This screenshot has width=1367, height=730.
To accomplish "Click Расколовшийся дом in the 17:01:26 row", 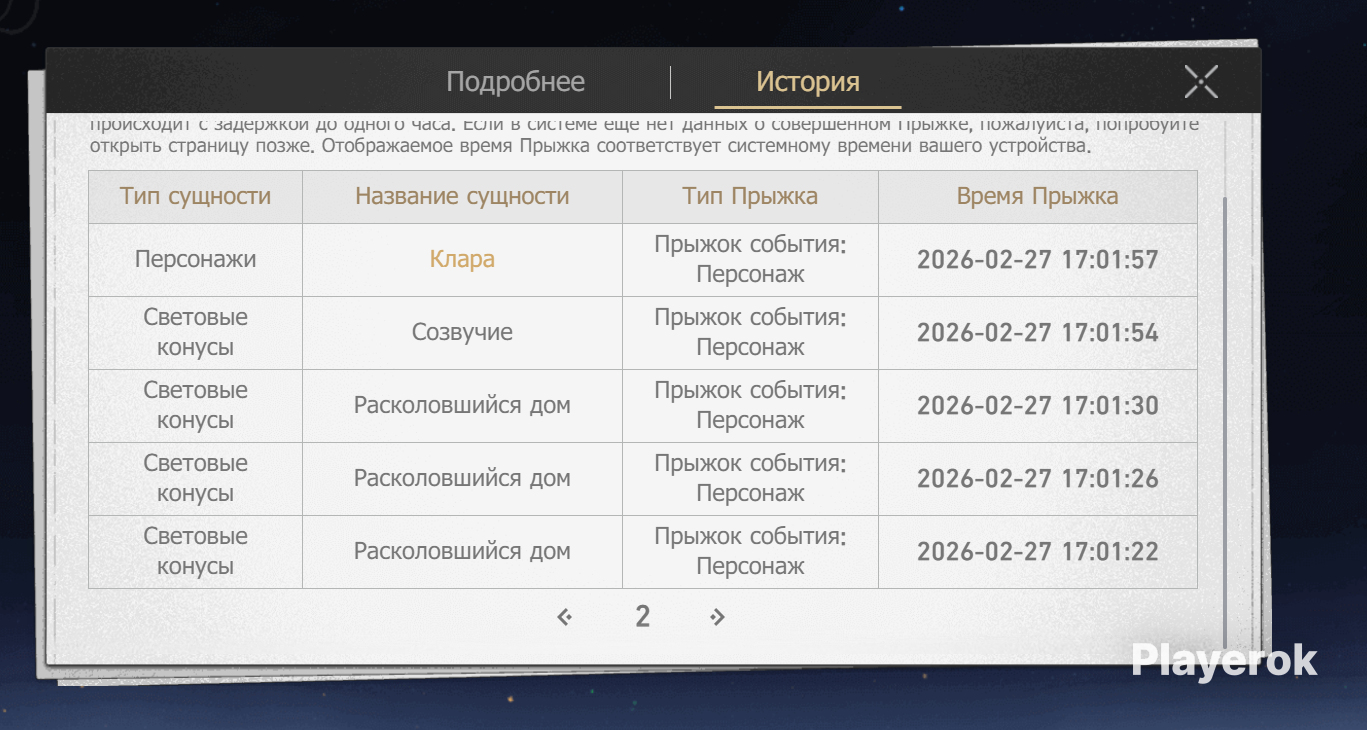I will point(462,478).
